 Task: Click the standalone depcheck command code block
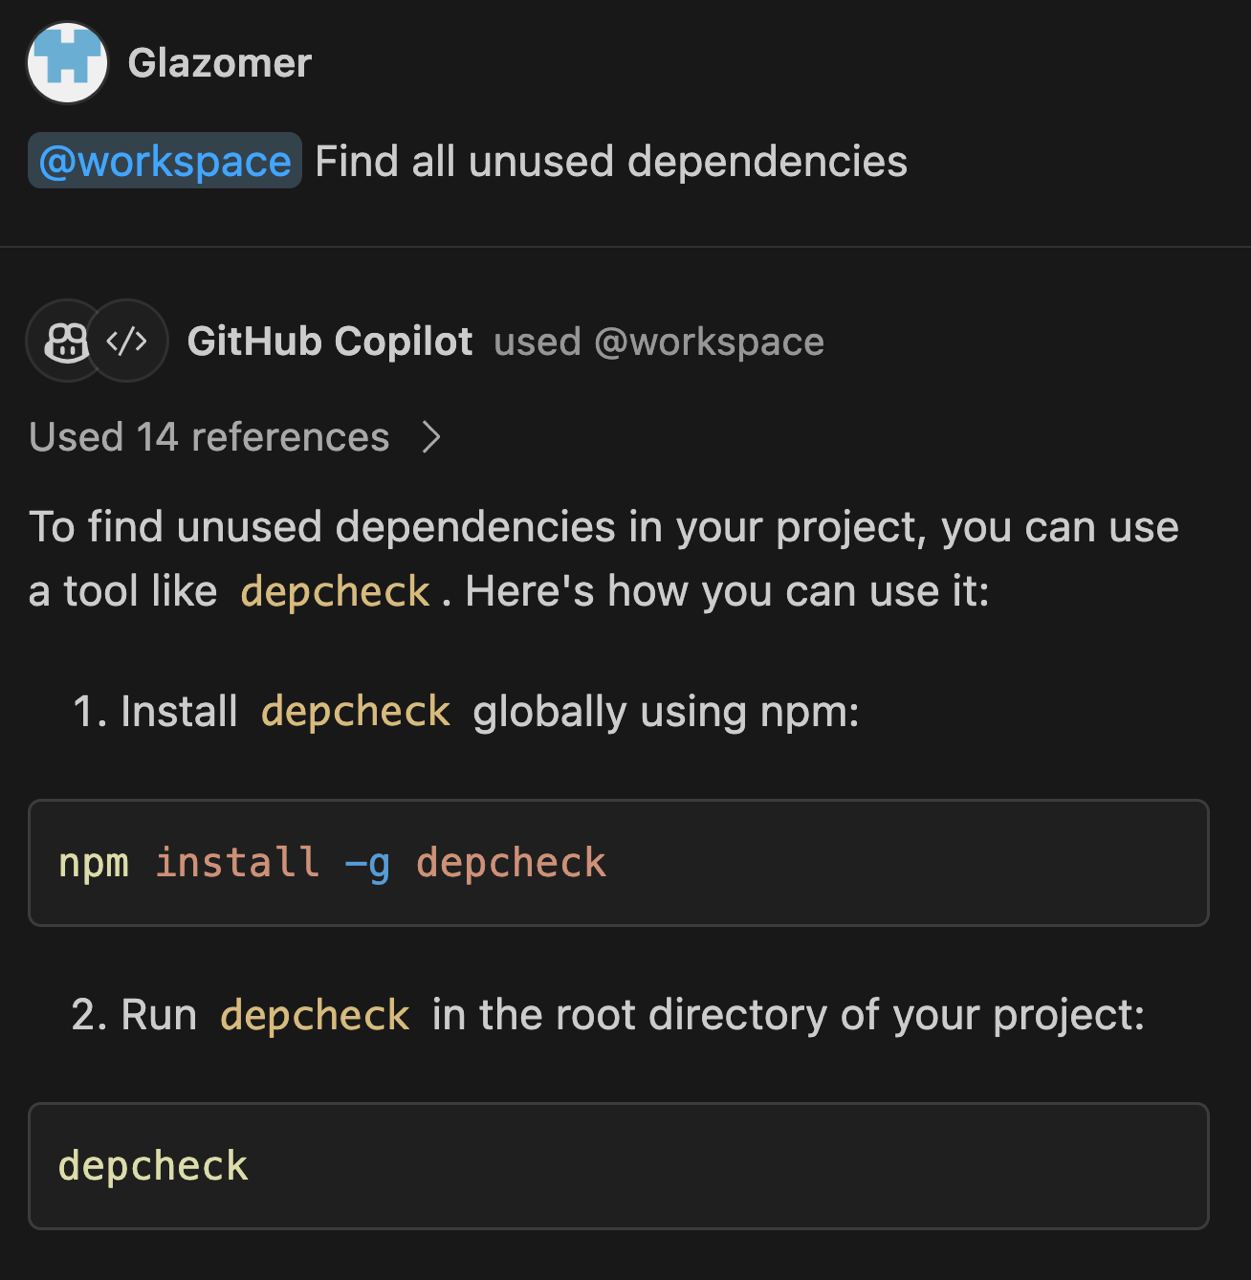(x=619, y=1166)
